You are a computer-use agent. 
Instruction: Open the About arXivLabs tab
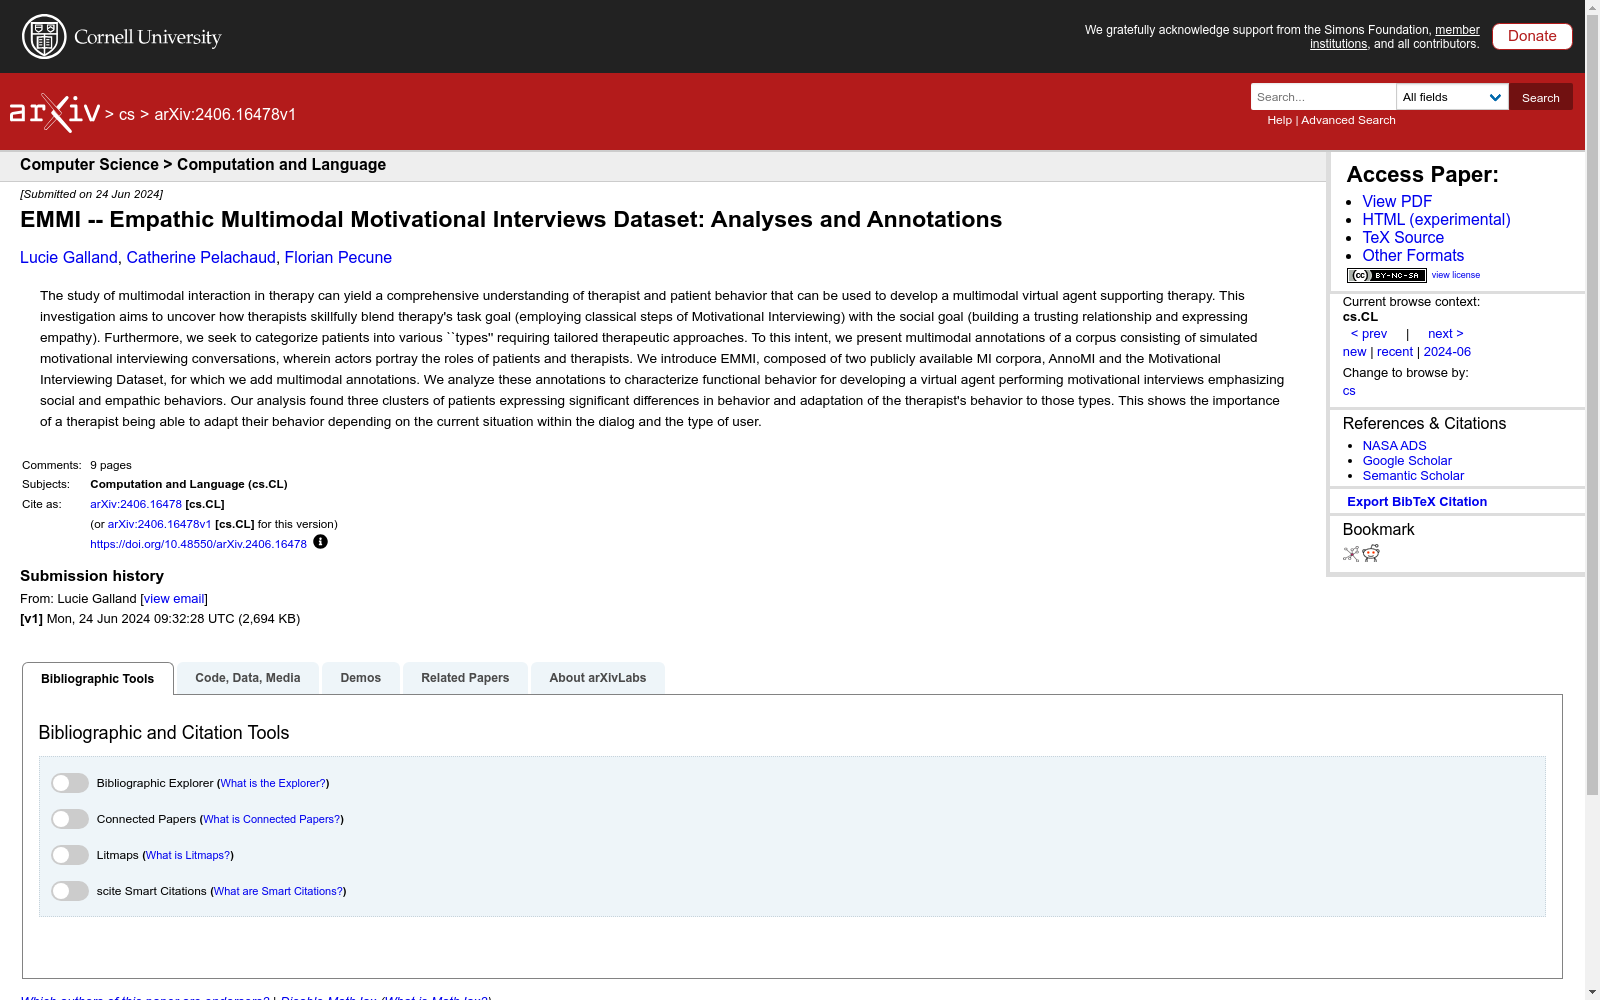598,678
